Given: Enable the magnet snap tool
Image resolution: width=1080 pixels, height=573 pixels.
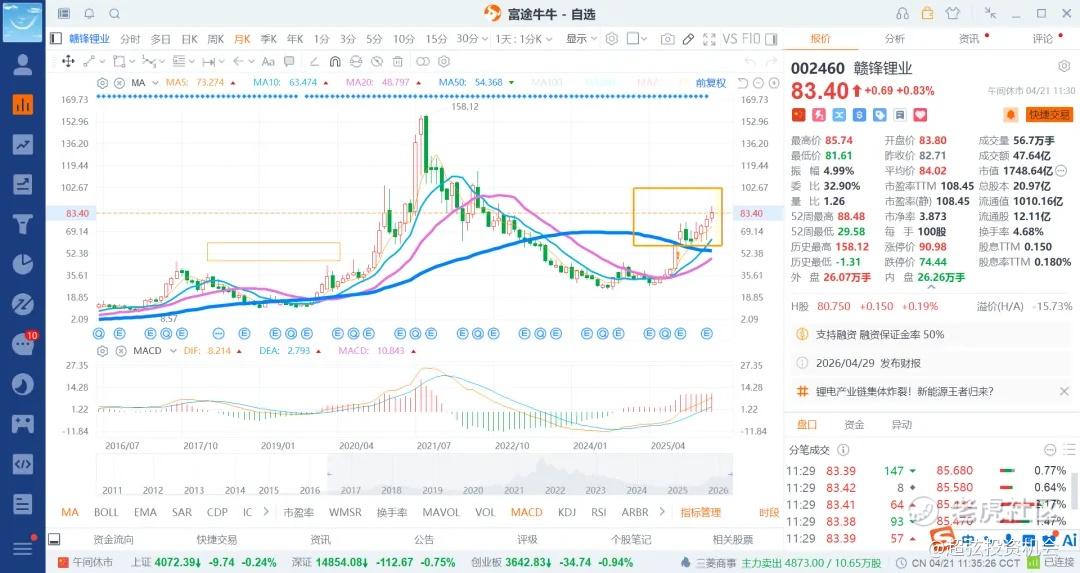Looking at the screenshot, I should pos(335,61).
